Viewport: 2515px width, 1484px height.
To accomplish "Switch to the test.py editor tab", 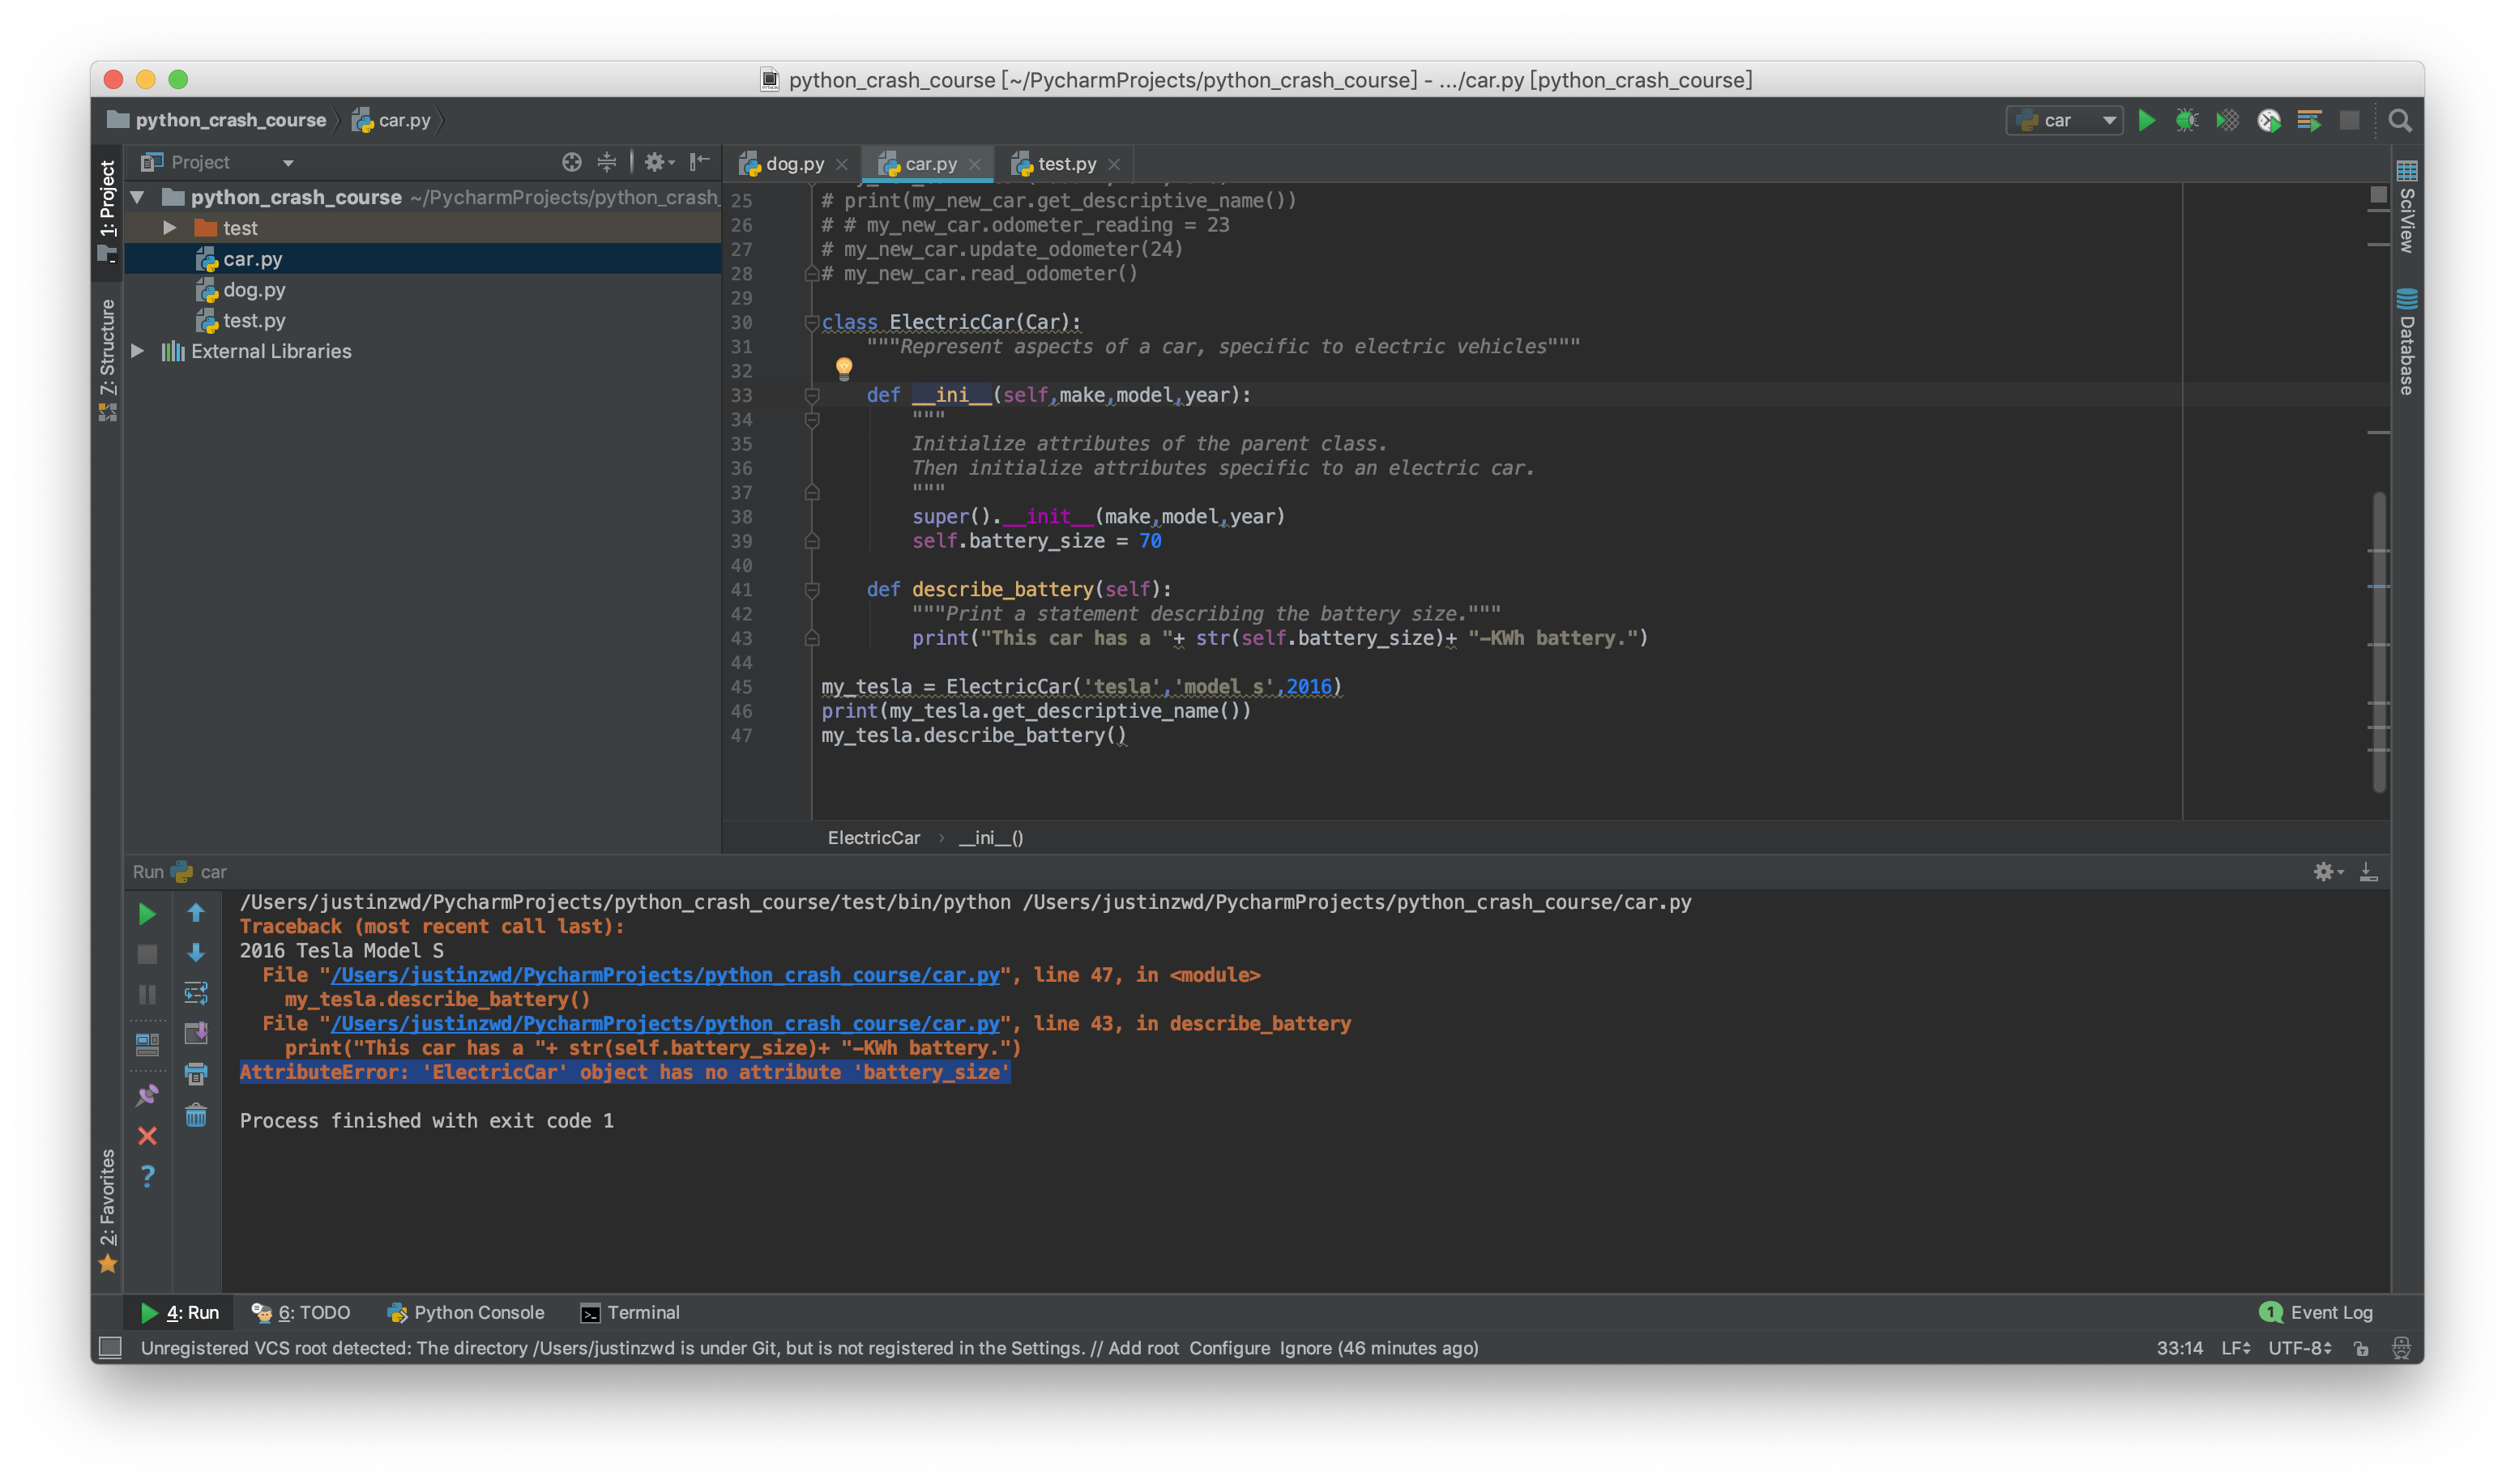I will 1066,164.
